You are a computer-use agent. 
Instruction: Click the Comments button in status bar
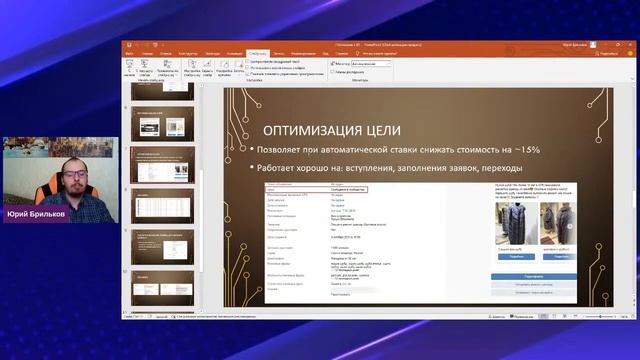(x=522, y=316)
